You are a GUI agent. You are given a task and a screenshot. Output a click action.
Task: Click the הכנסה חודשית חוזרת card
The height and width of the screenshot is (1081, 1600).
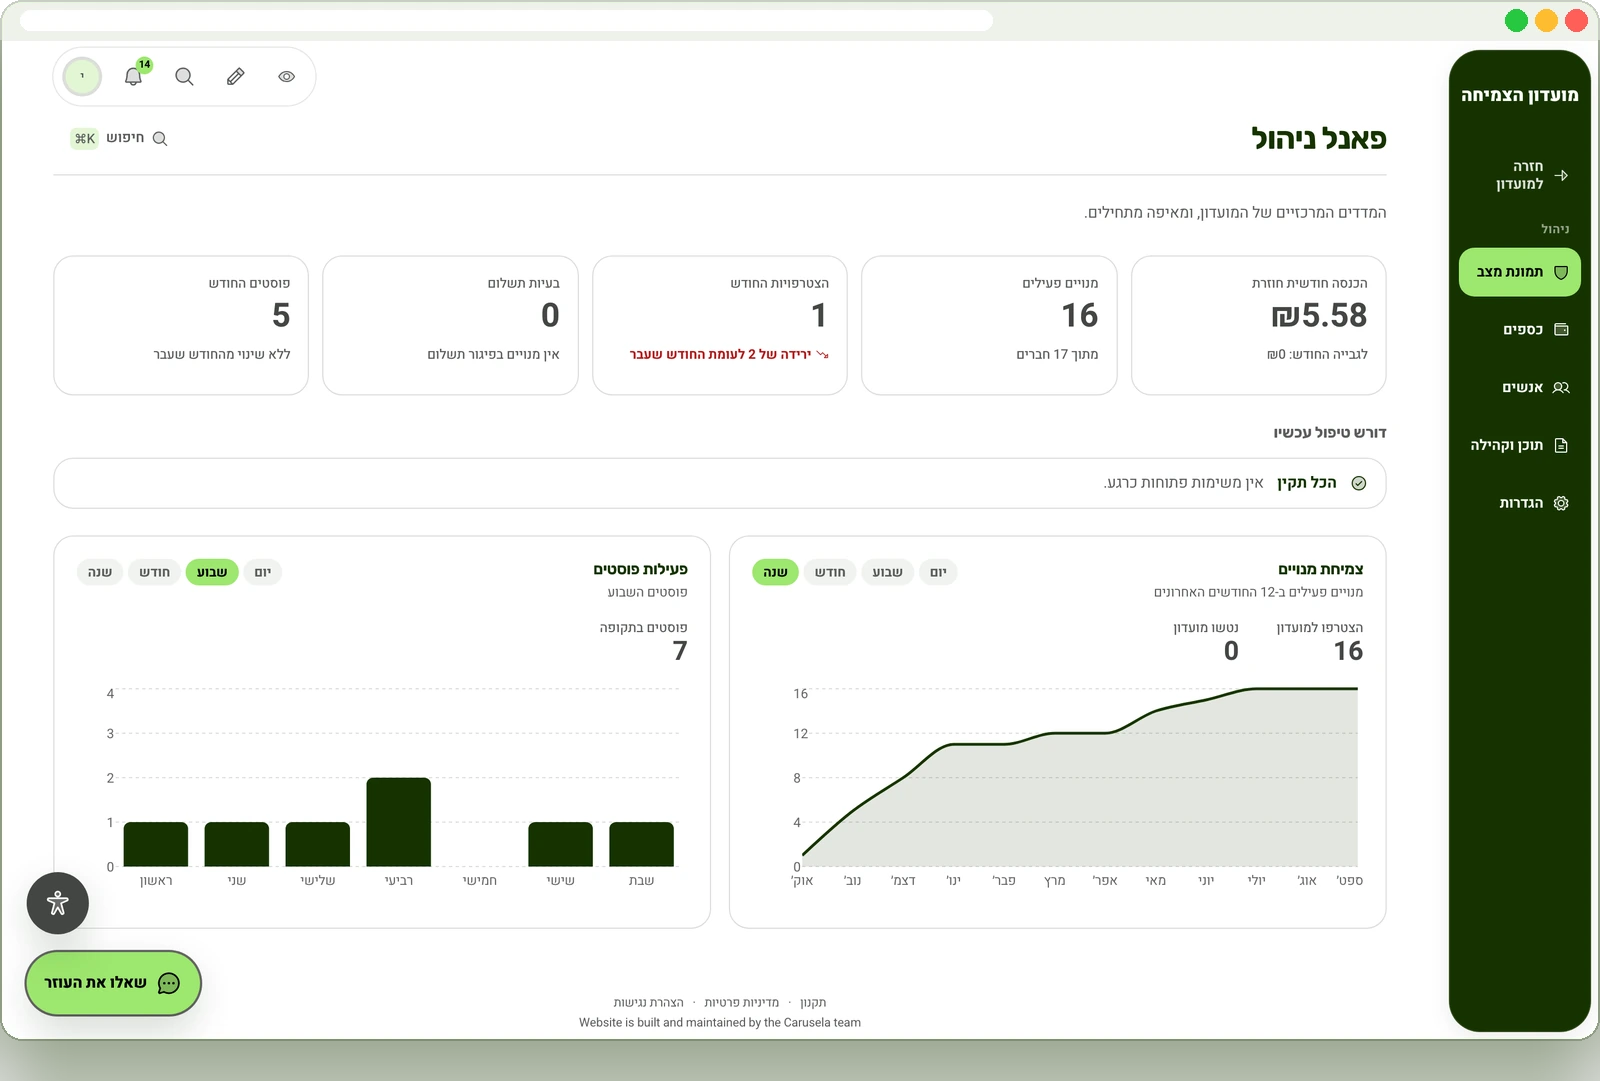(1258, 325)
